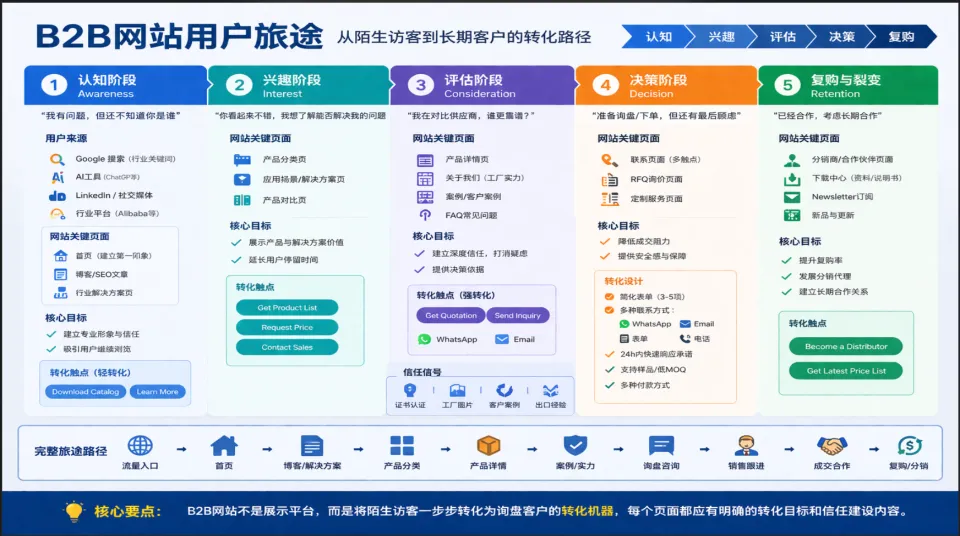Viewport: 960px width, 536px height.
Task: Click the 客户案例 trust signal icon
Action: (504, 390)
